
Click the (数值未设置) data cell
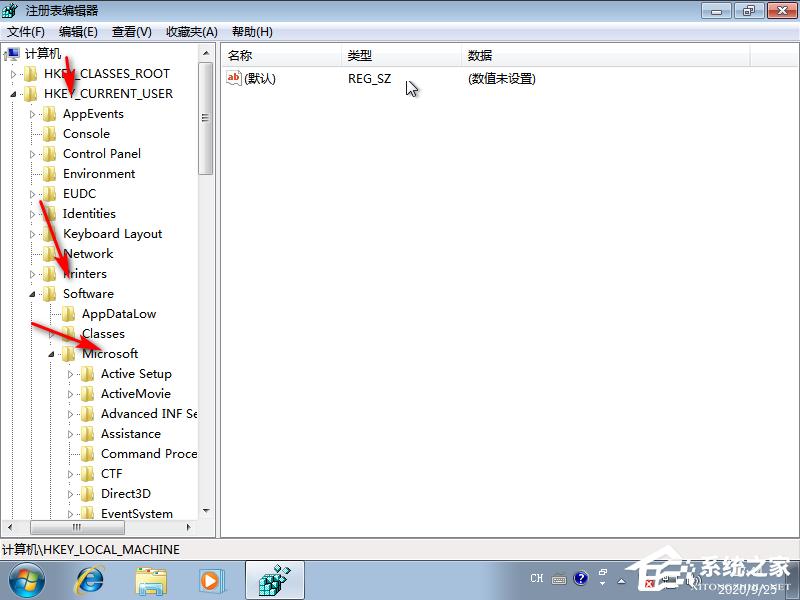(x=502, y=79)
